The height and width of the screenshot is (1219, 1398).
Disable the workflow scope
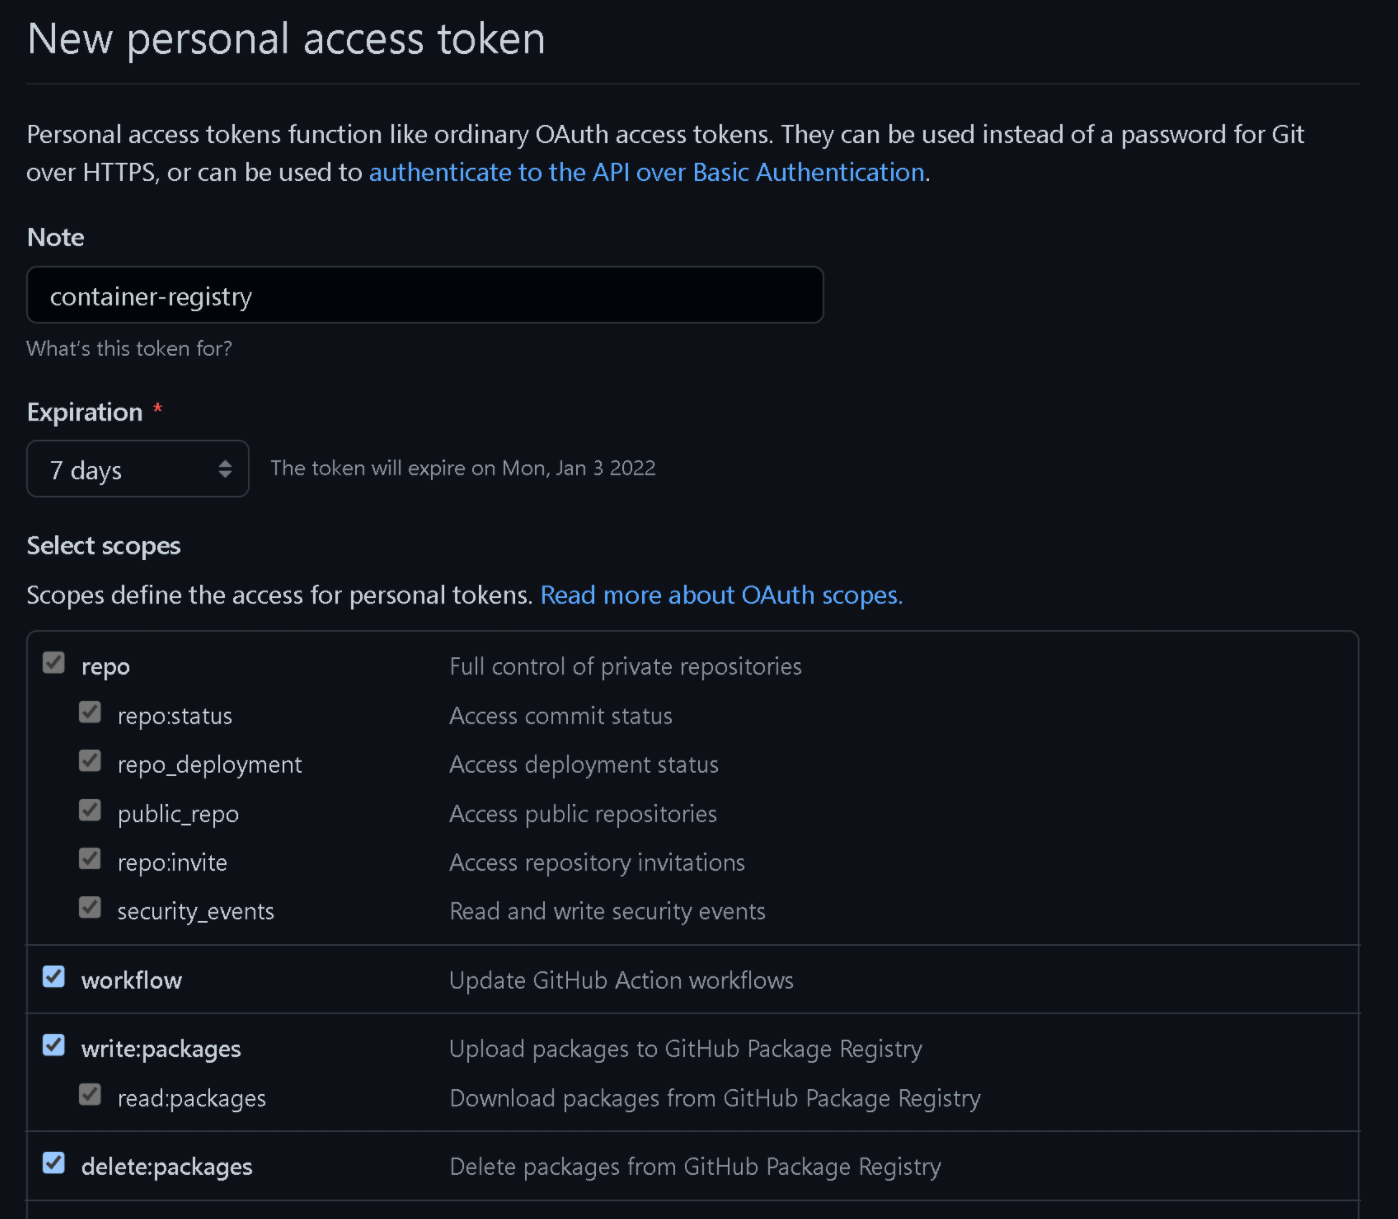(x=52, y=976)
